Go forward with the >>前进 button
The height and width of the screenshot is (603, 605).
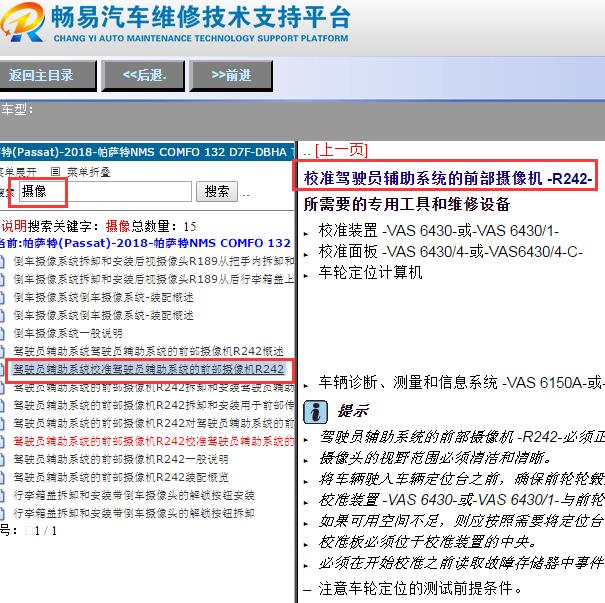(x=231, y=75)
